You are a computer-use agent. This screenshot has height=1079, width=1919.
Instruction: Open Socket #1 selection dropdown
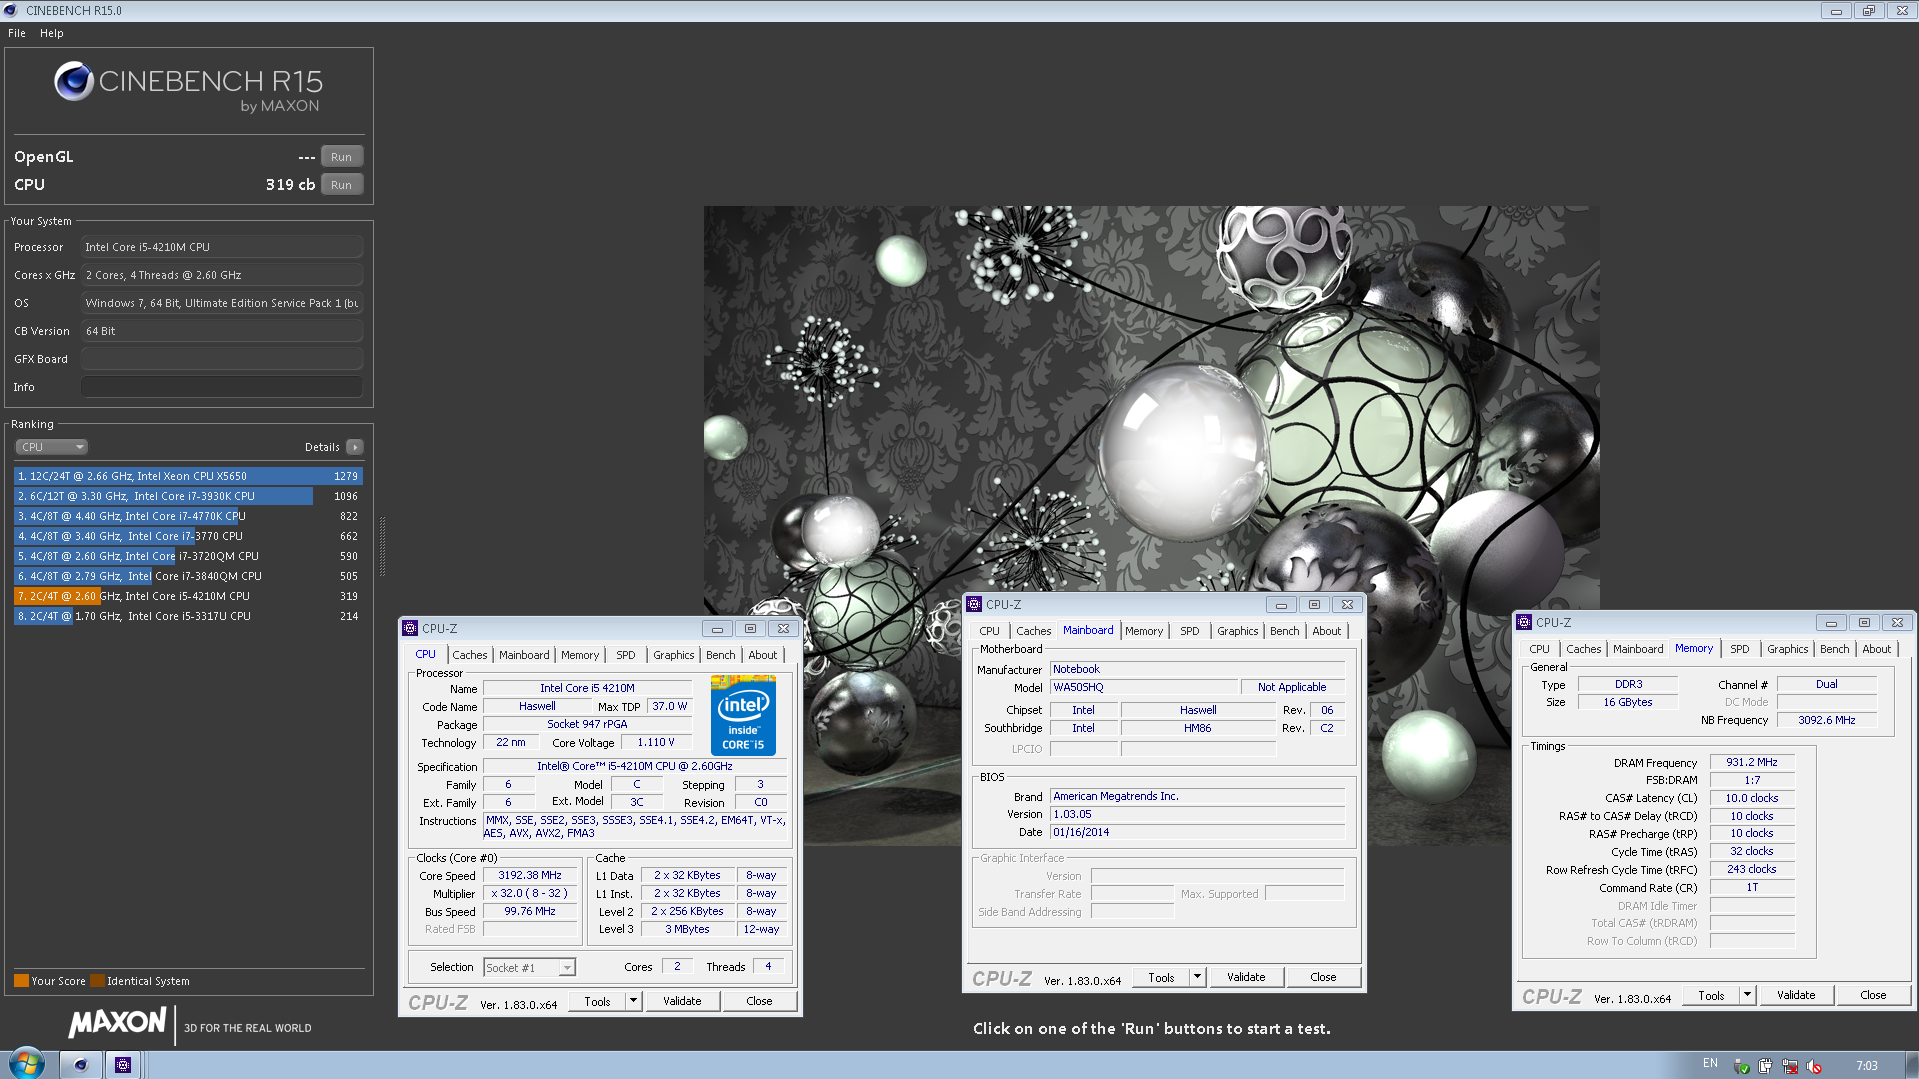tap(529, 968)
